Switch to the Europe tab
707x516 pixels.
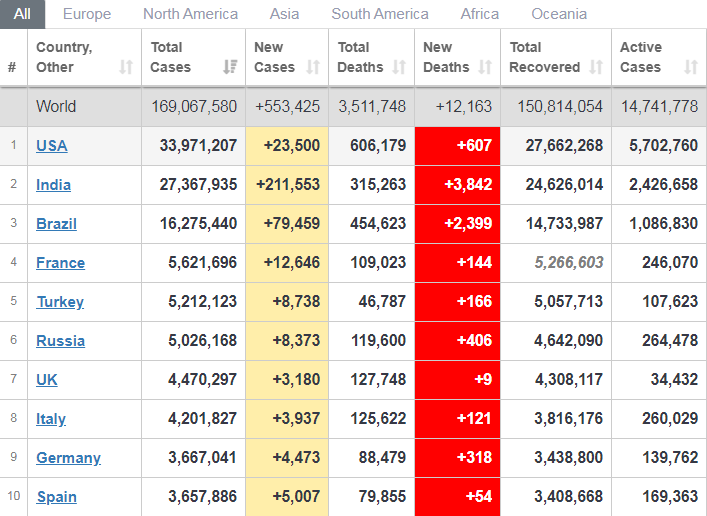tap(87, 14)
